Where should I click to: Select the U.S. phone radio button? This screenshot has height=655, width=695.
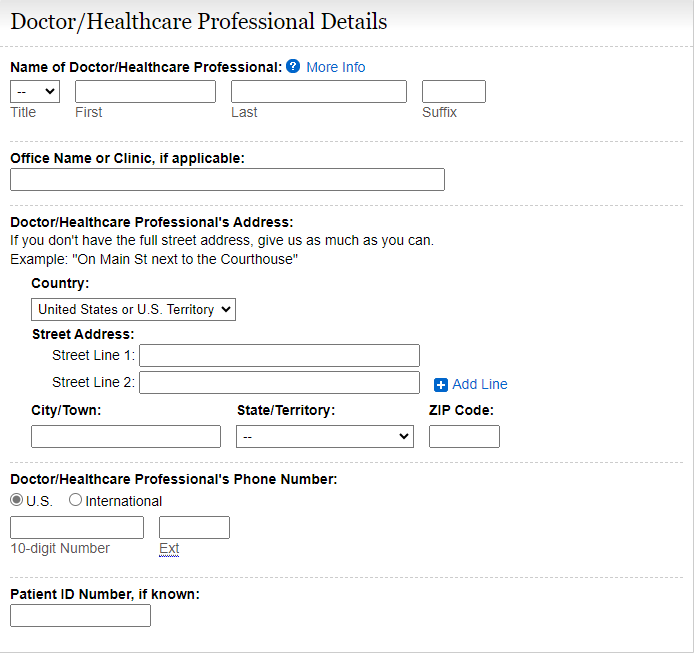click(17, 500)
